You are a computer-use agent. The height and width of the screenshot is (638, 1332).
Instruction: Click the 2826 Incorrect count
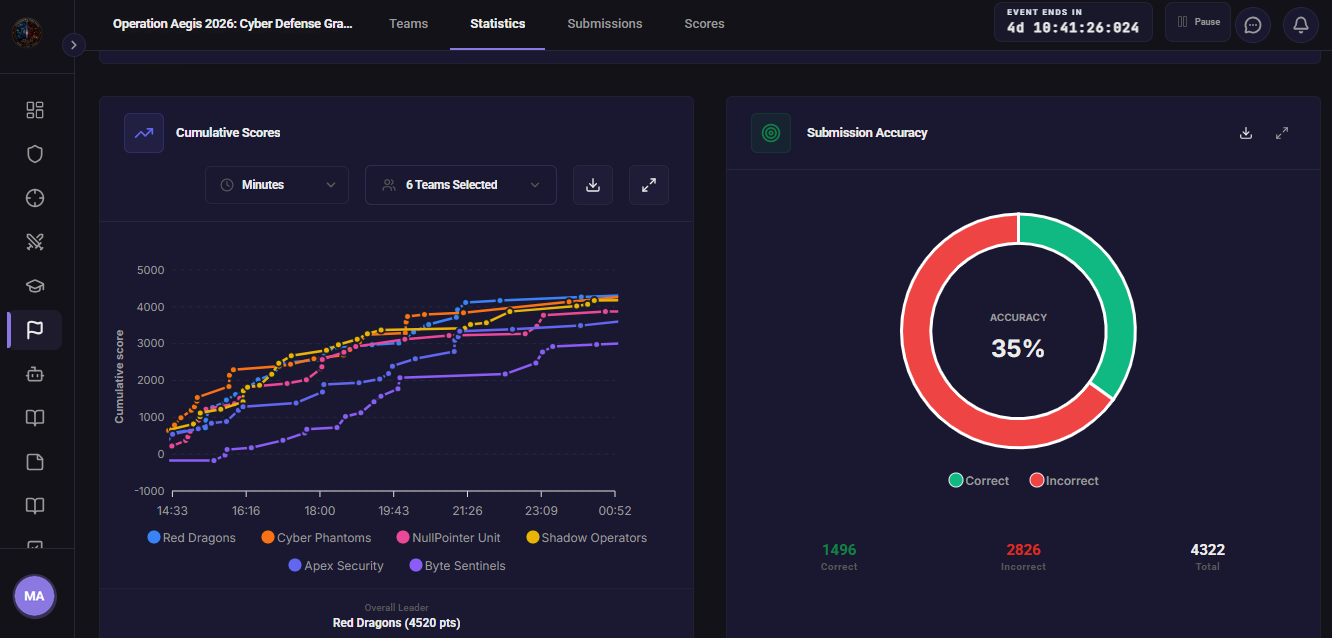[x=1023, y=550]
